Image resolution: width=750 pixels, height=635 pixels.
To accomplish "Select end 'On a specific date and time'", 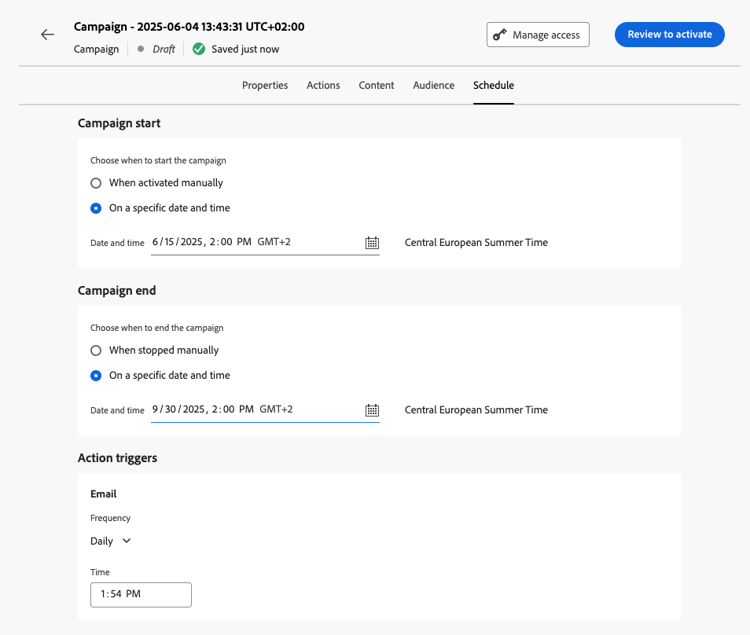I will click(96, 375).
